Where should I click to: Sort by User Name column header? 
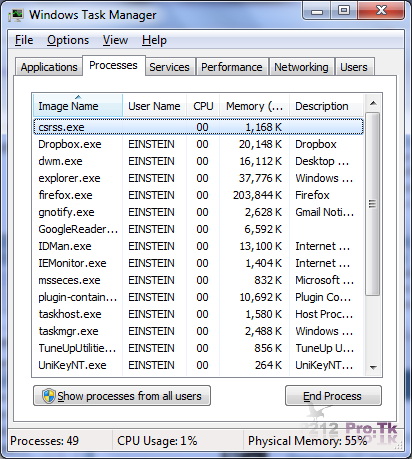154,106
